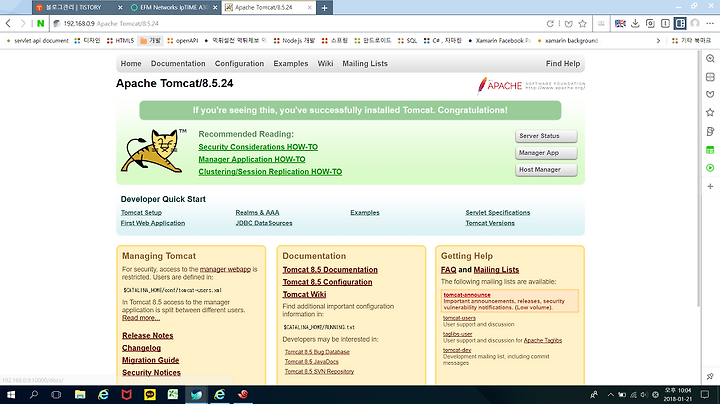Viewport: 720px width, 404px height.
Task: Expand hidden system tray icons arrow
Action: coord(610,395)
